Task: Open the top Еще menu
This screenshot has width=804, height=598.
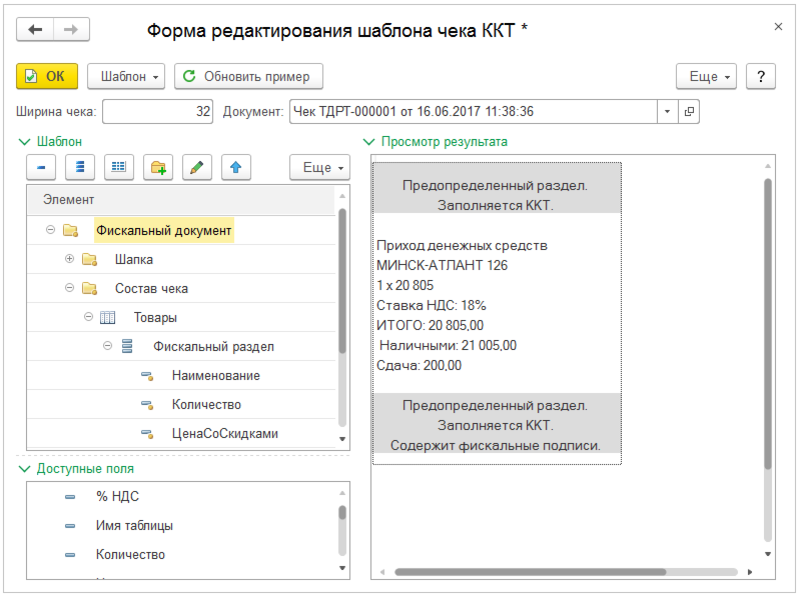Action: click(x=706, y=76)
